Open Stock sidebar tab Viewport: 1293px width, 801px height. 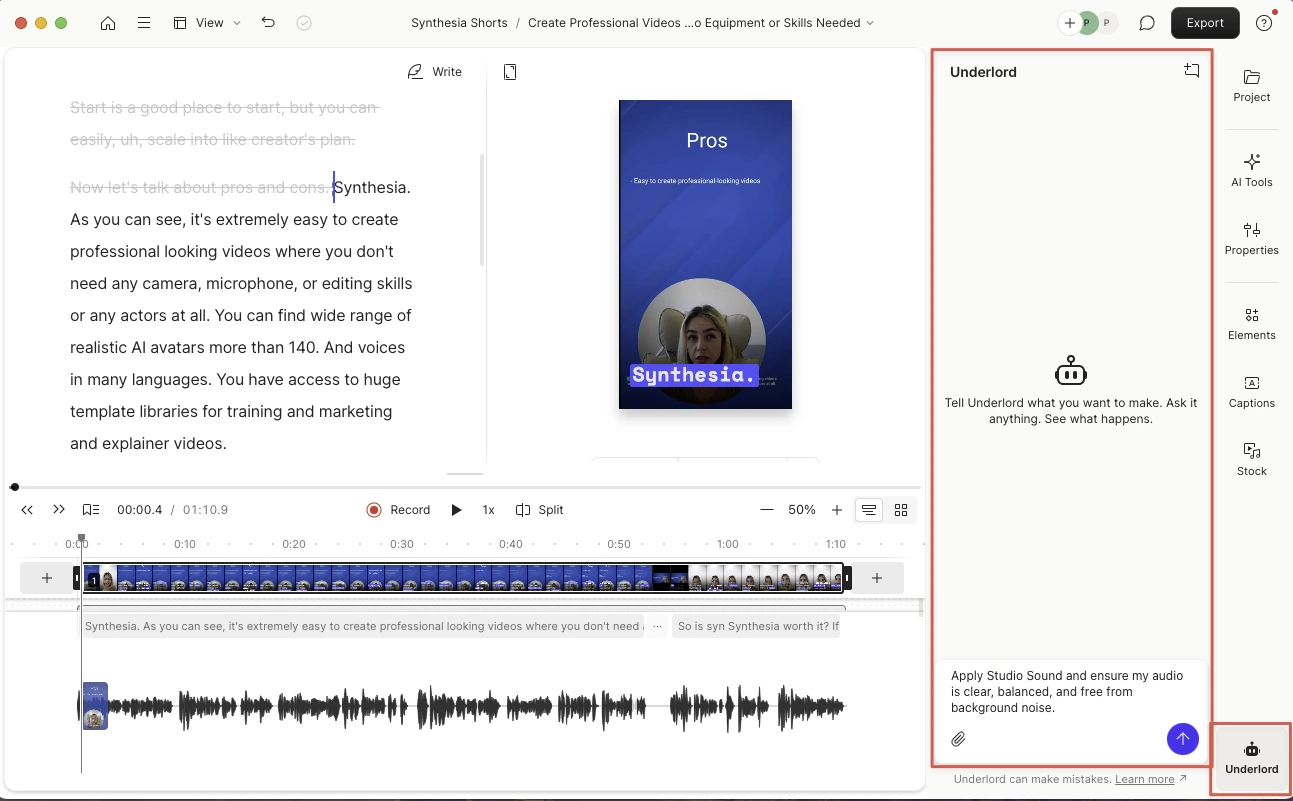(x=1252, y=460)
